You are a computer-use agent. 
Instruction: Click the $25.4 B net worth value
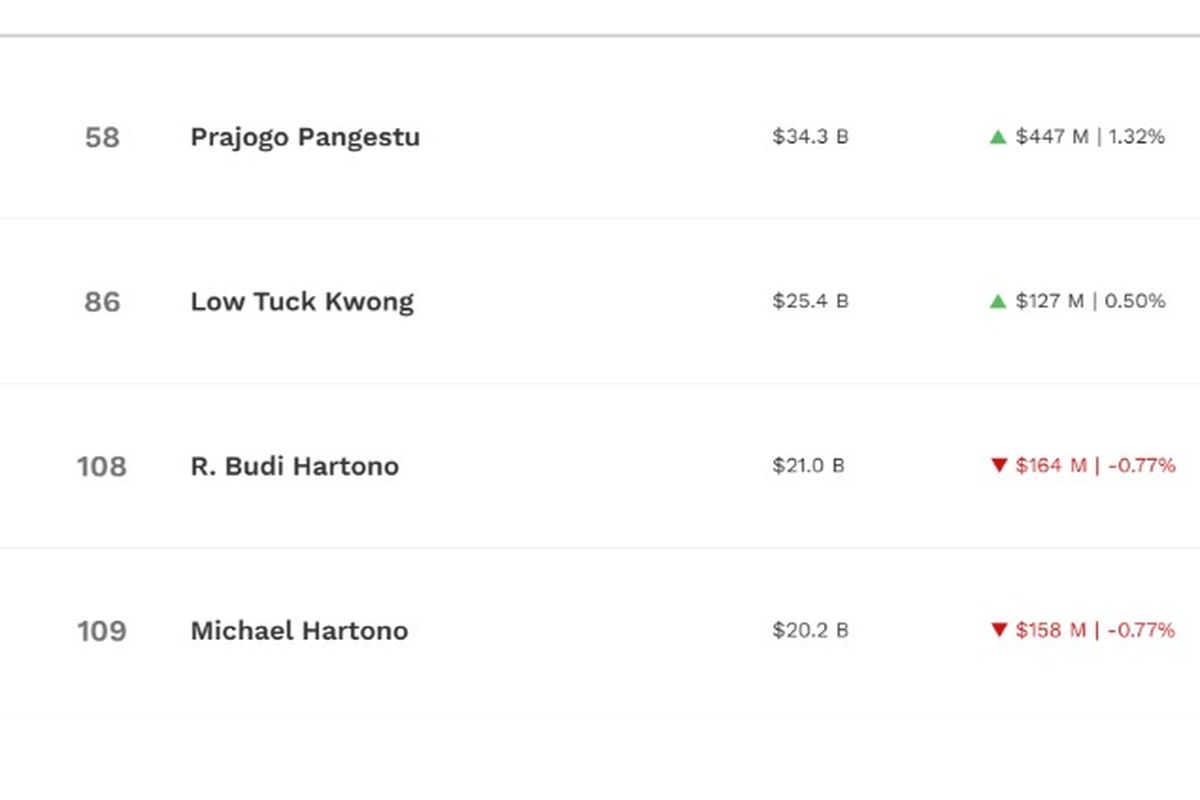(810, 301)
